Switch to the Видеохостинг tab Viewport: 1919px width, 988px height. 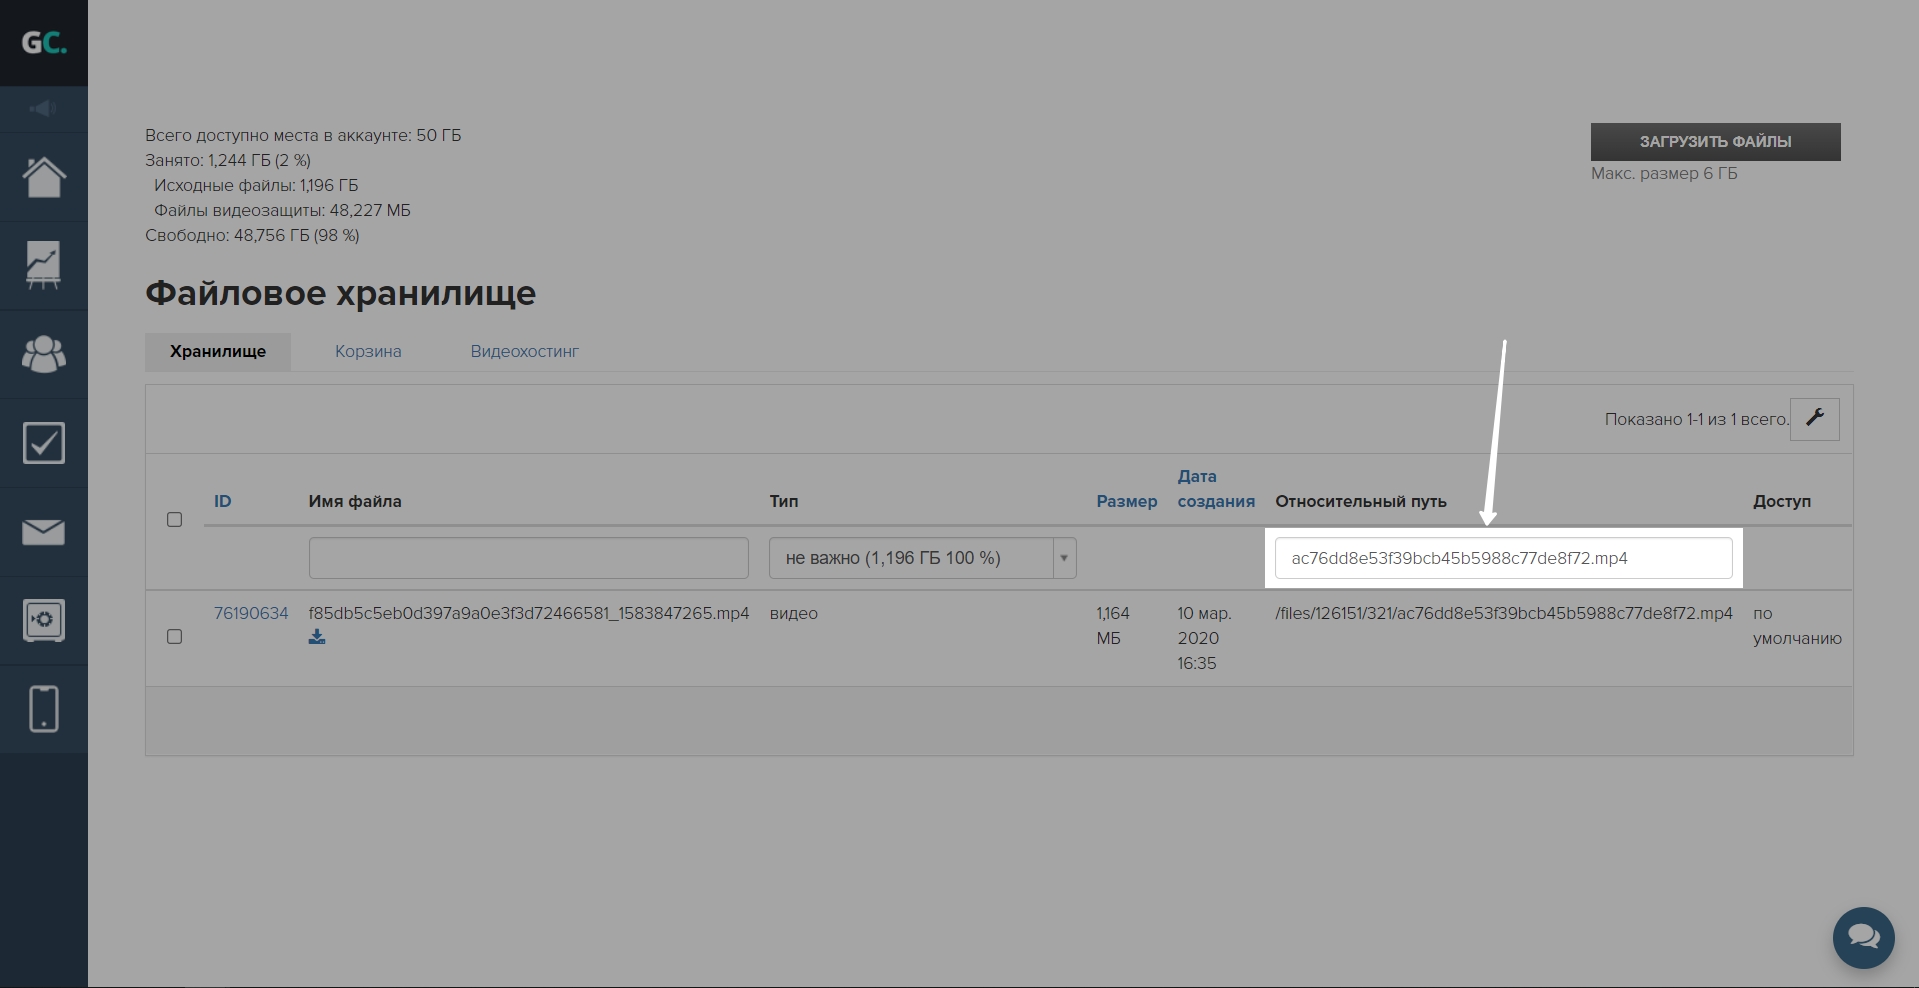click(524, 352)
